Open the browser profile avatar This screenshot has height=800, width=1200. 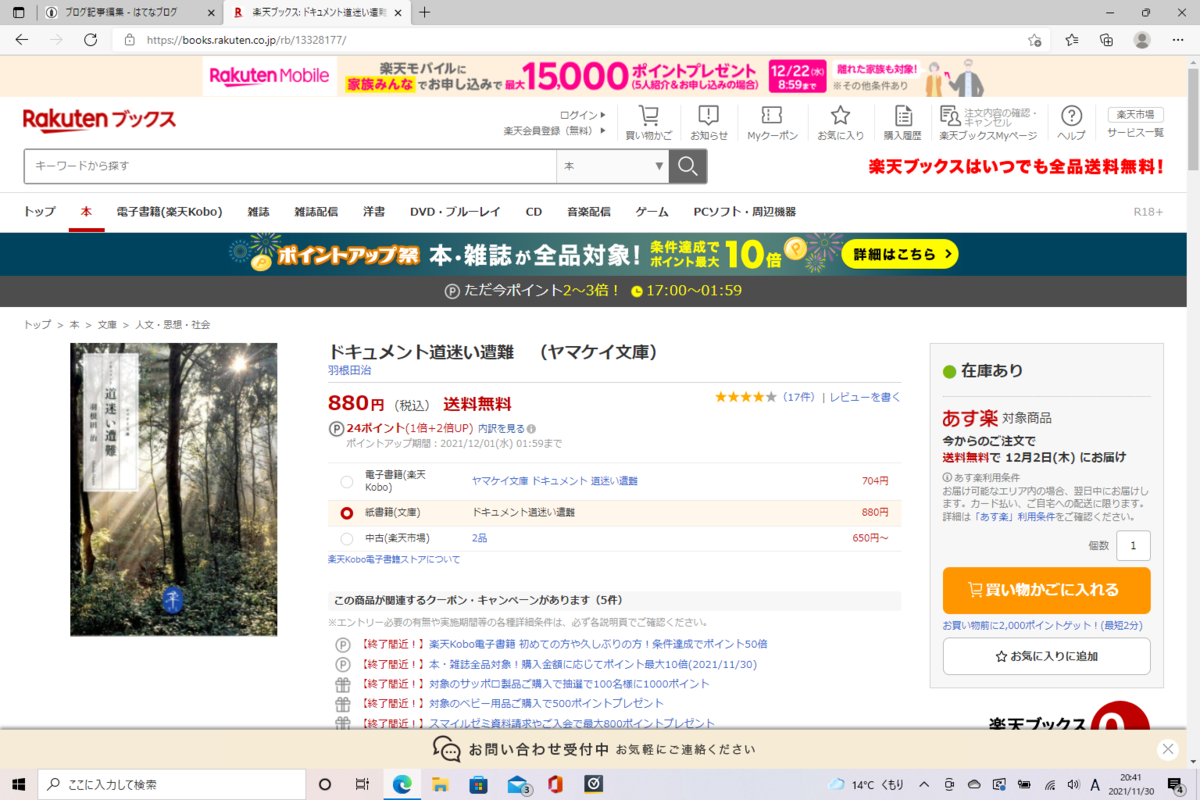[1142, 40]
